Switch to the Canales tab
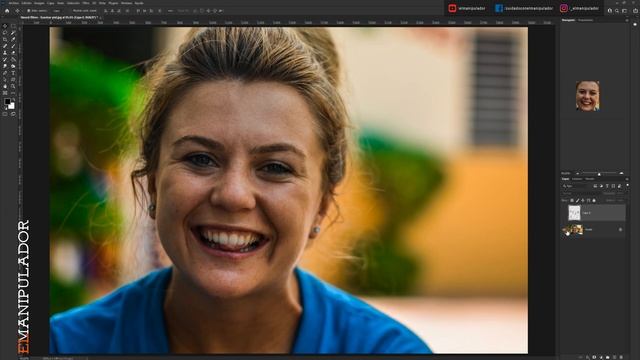640x360 pixels. point(577,179)
